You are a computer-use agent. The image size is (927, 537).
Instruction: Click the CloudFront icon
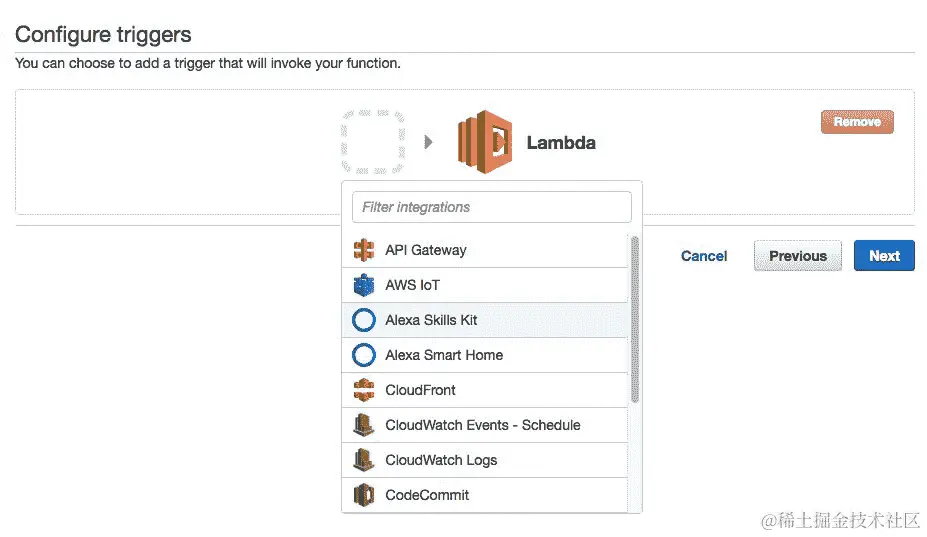tap(364, 390)
